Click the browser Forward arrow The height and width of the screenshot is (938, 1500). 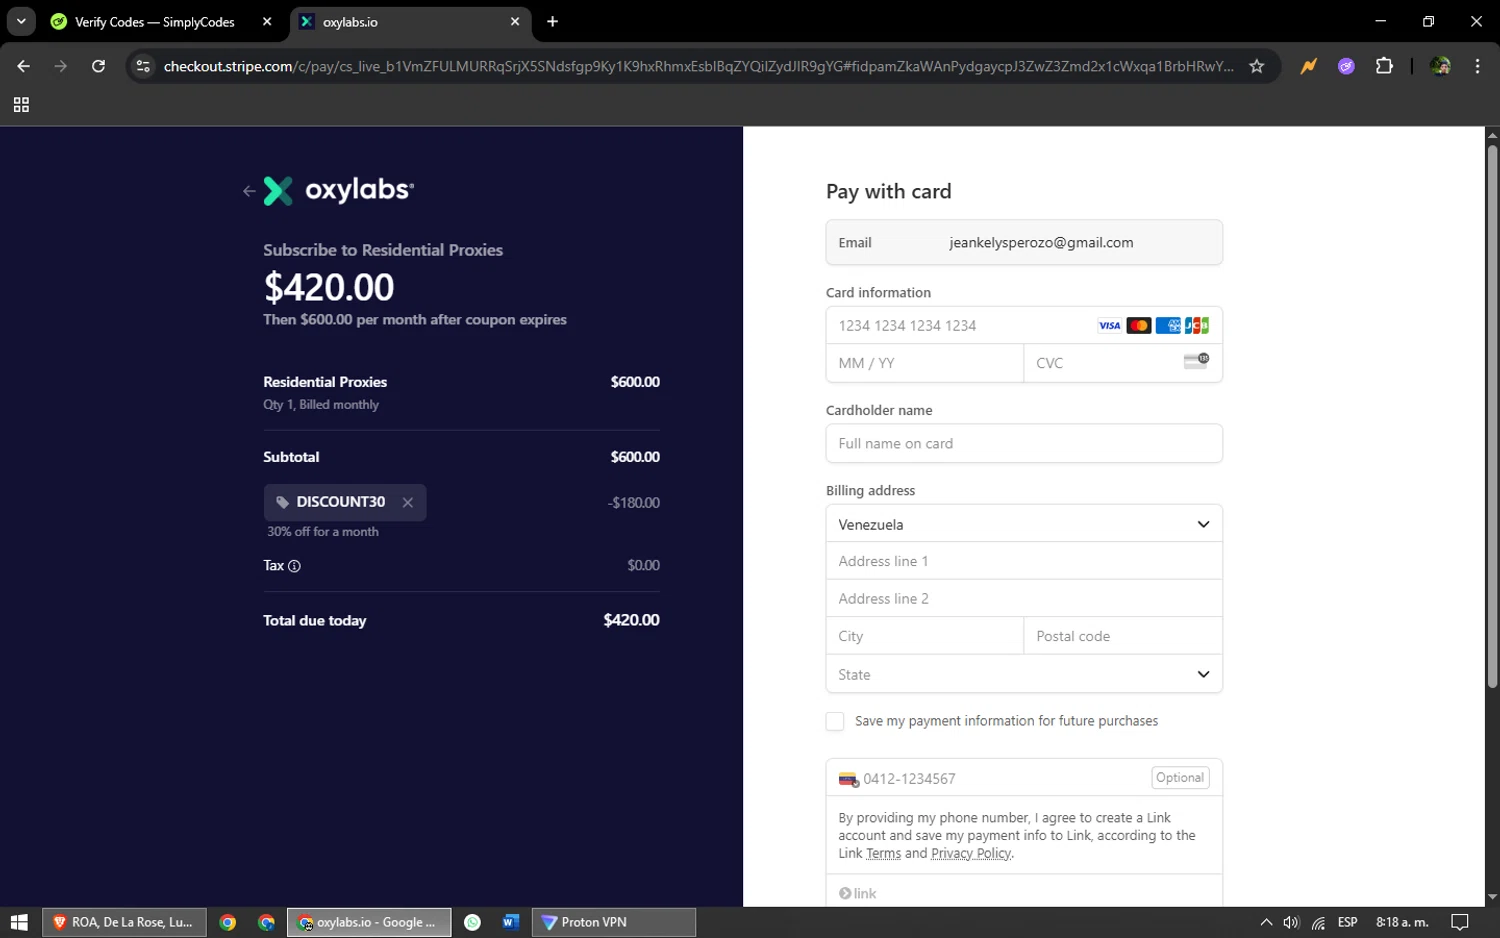61,66
